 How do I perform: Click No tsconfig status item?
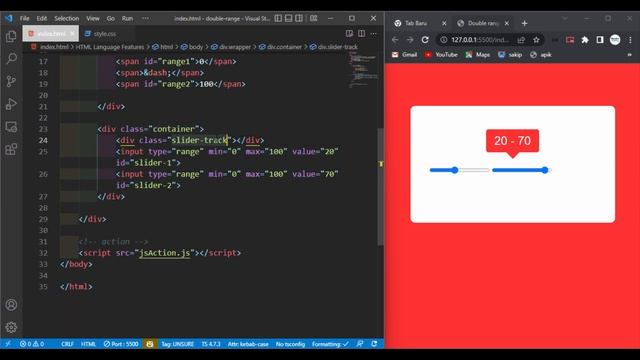point(290,344)
